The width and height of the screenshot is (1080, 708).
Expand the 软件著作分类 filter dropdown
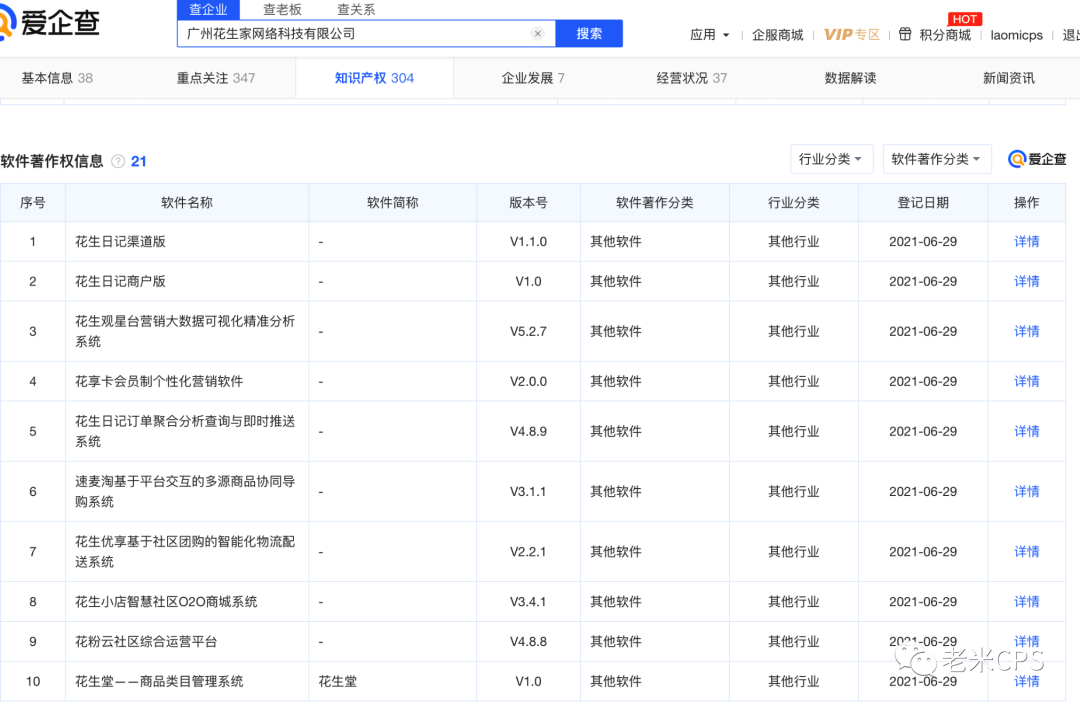937,159
